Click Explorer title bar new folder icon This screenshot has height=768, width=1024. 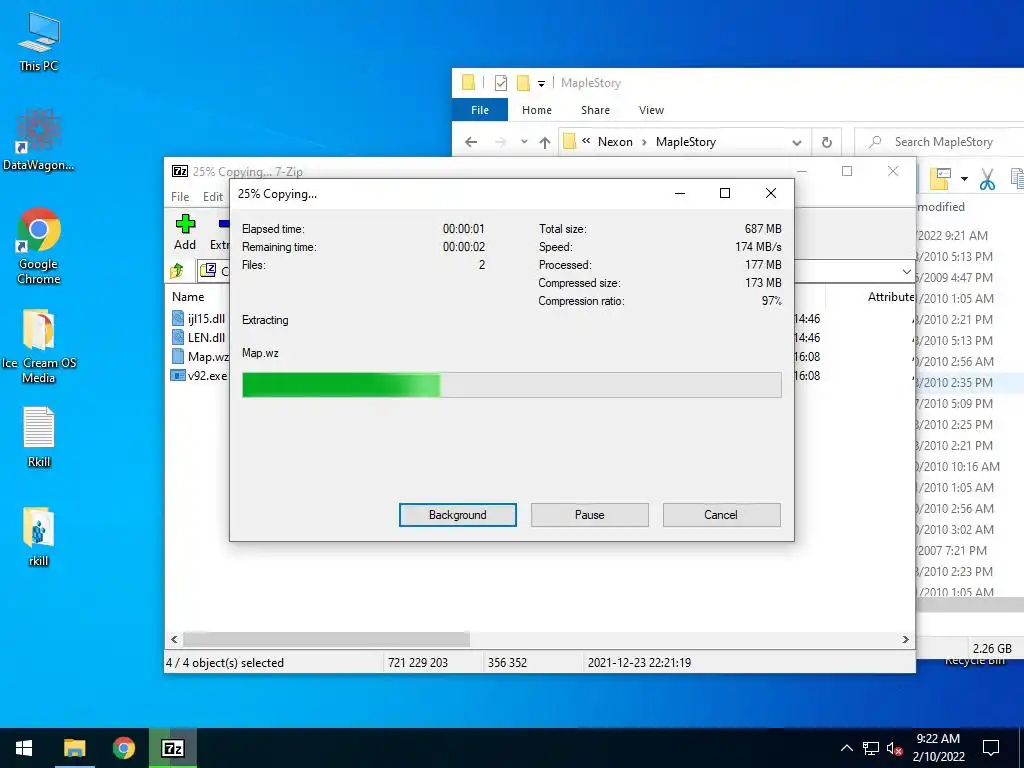(x=522, y=83)
